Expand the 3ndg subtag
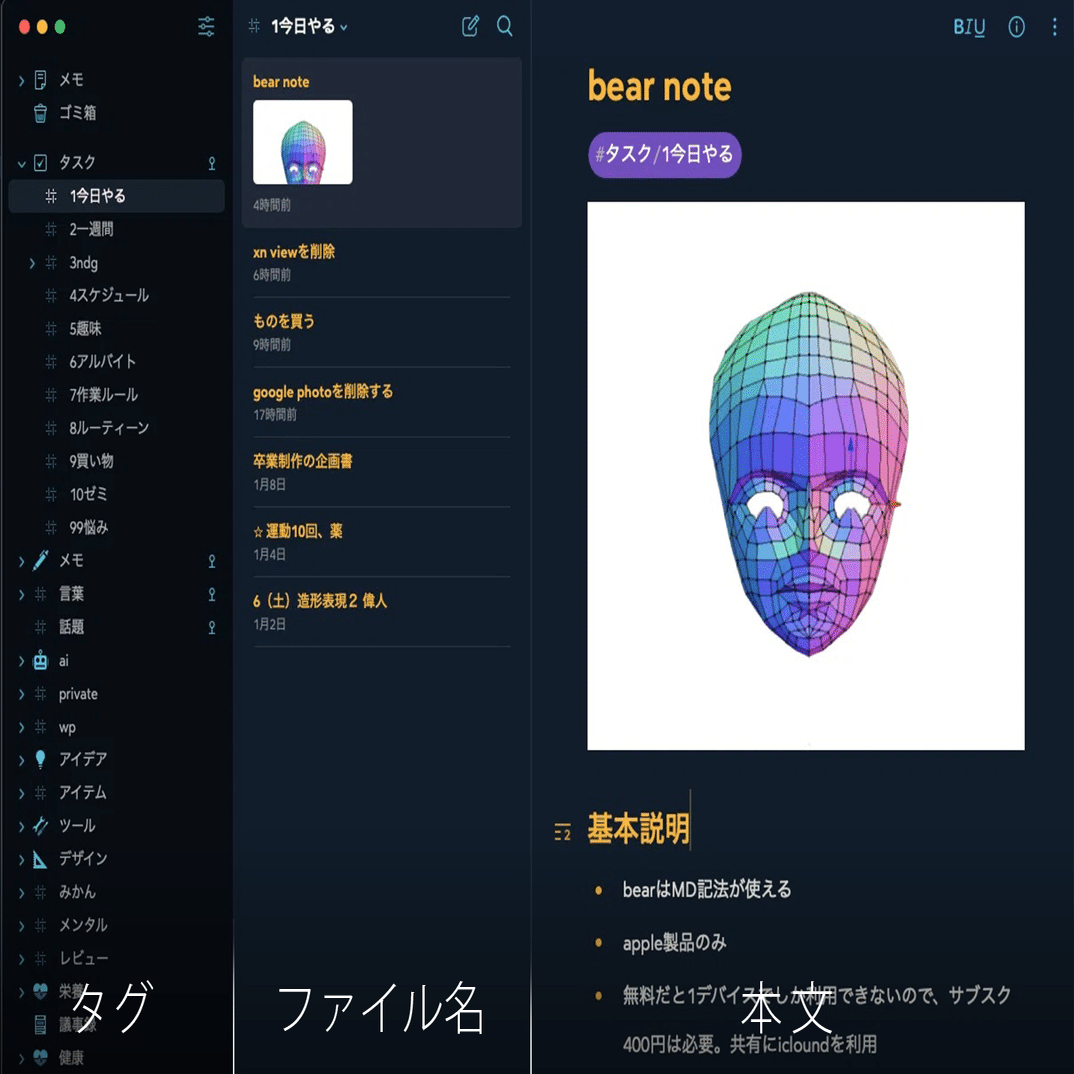Image resolution: width=1074 pixels, height=1074 pixels. [32, 263]
